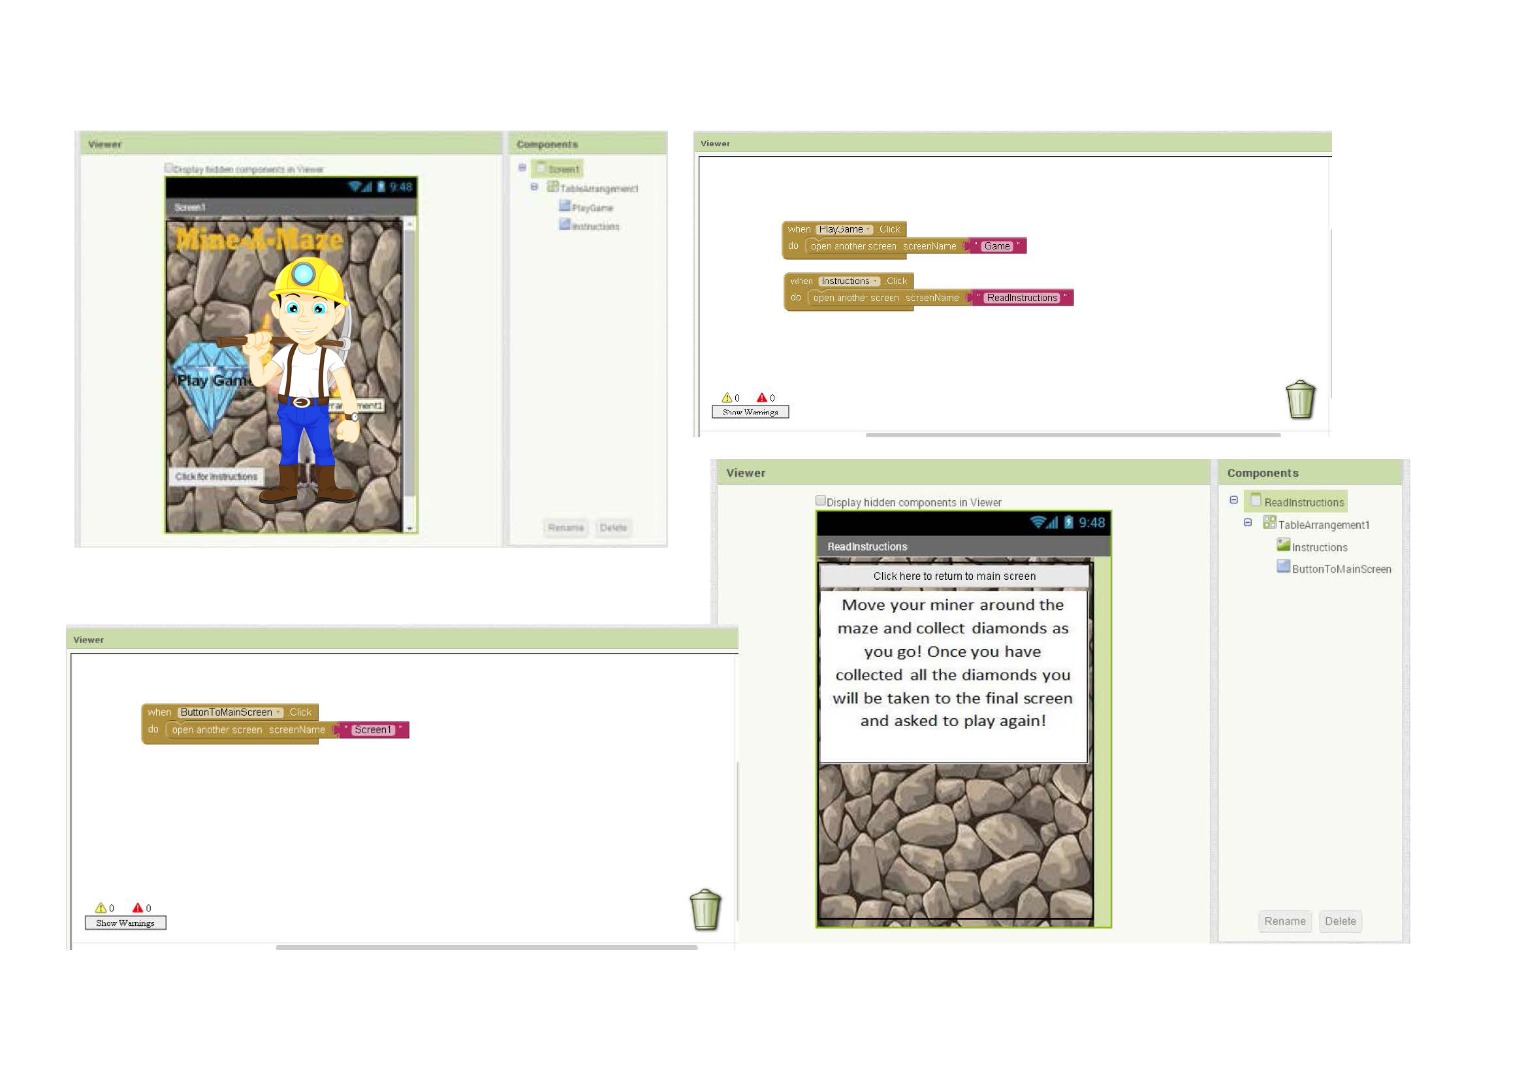Click the instructions text image on ReadInstructions preview
1527x1080 pixels.
pyautogui.click(x=953, y=675)
